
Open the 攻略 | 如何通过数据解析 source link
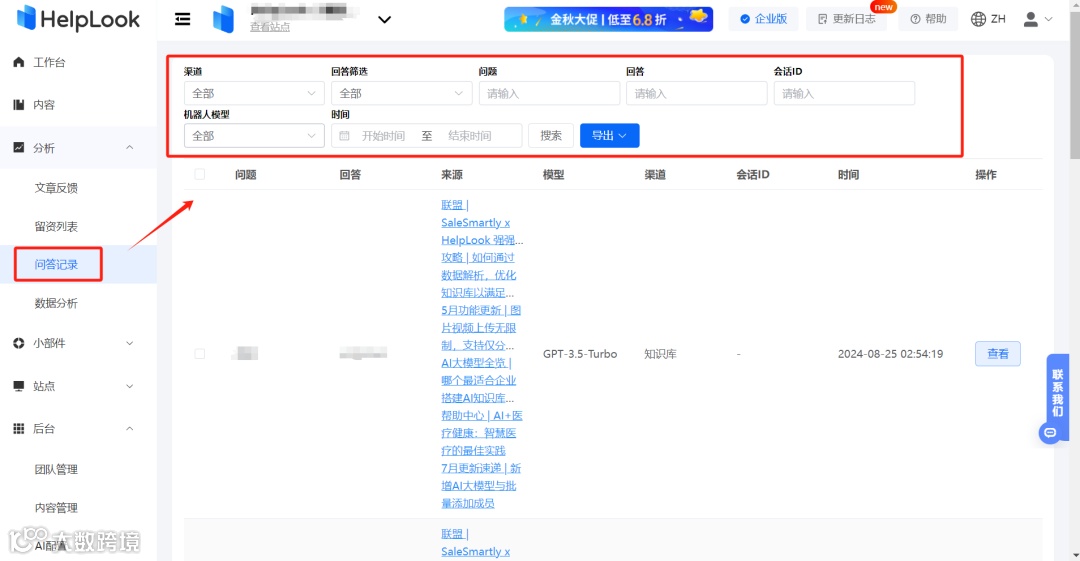click(x=479, y=275)
